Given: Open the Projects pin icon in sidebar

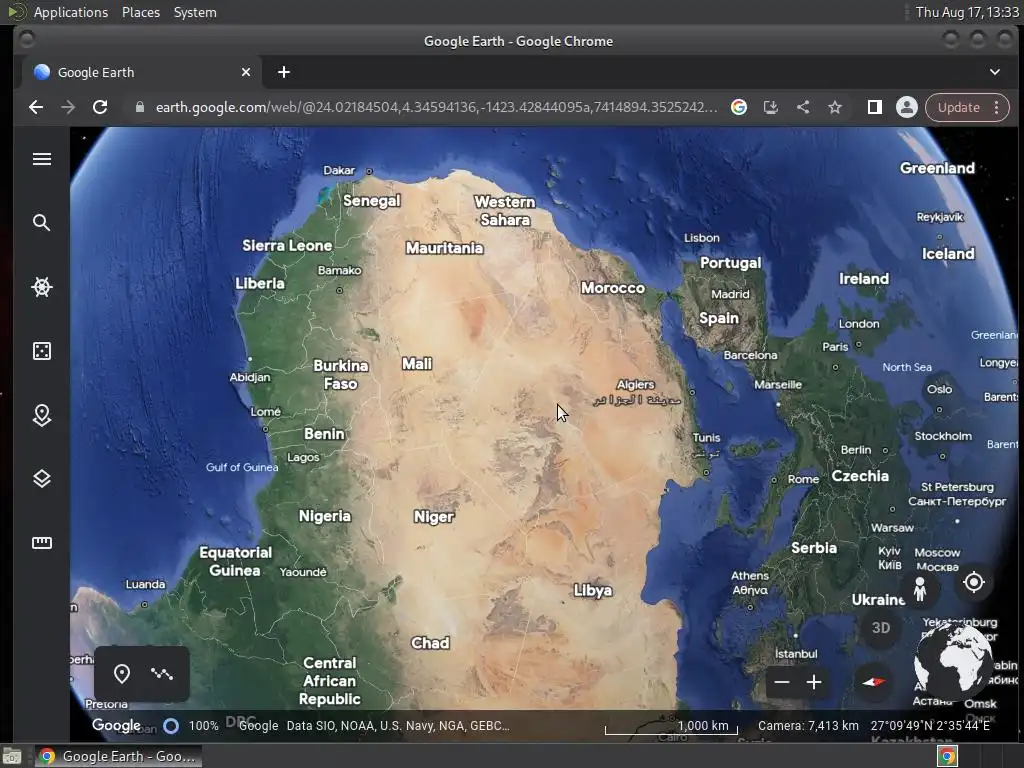Looking at the screenshot, I should coord(42,415).
